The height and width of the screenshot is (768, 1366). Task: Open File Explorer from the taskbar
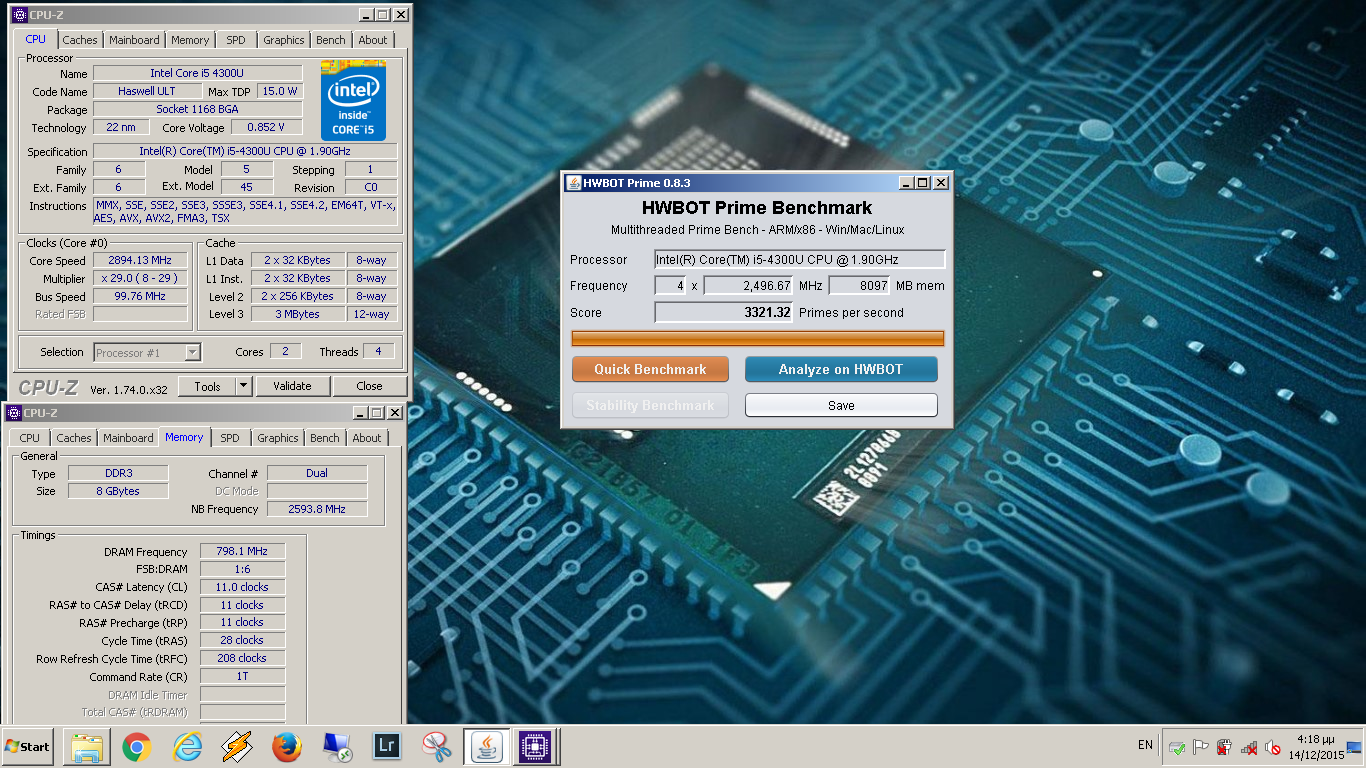(x=86, y=747)
